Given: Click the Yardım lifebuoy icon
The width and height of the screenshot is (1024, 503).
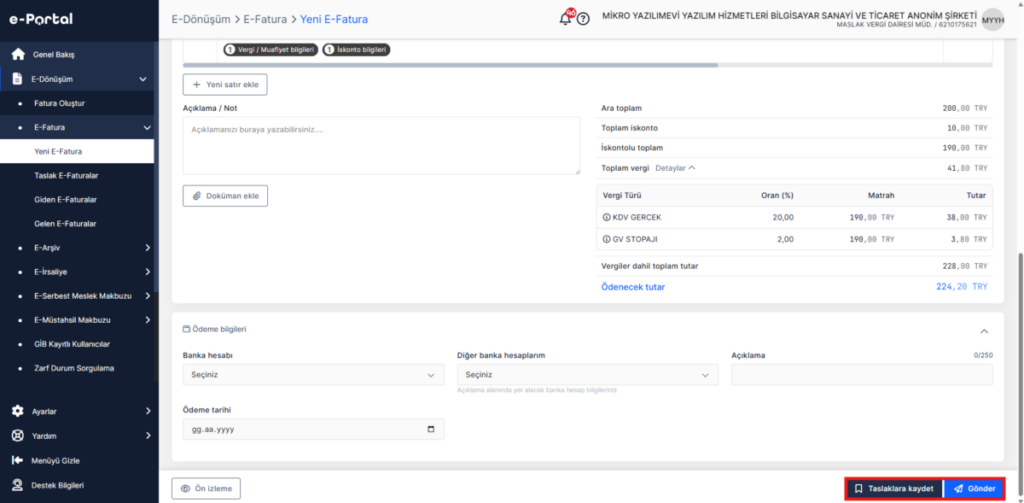Looking at the screenshot, I should tap(18, 436).
